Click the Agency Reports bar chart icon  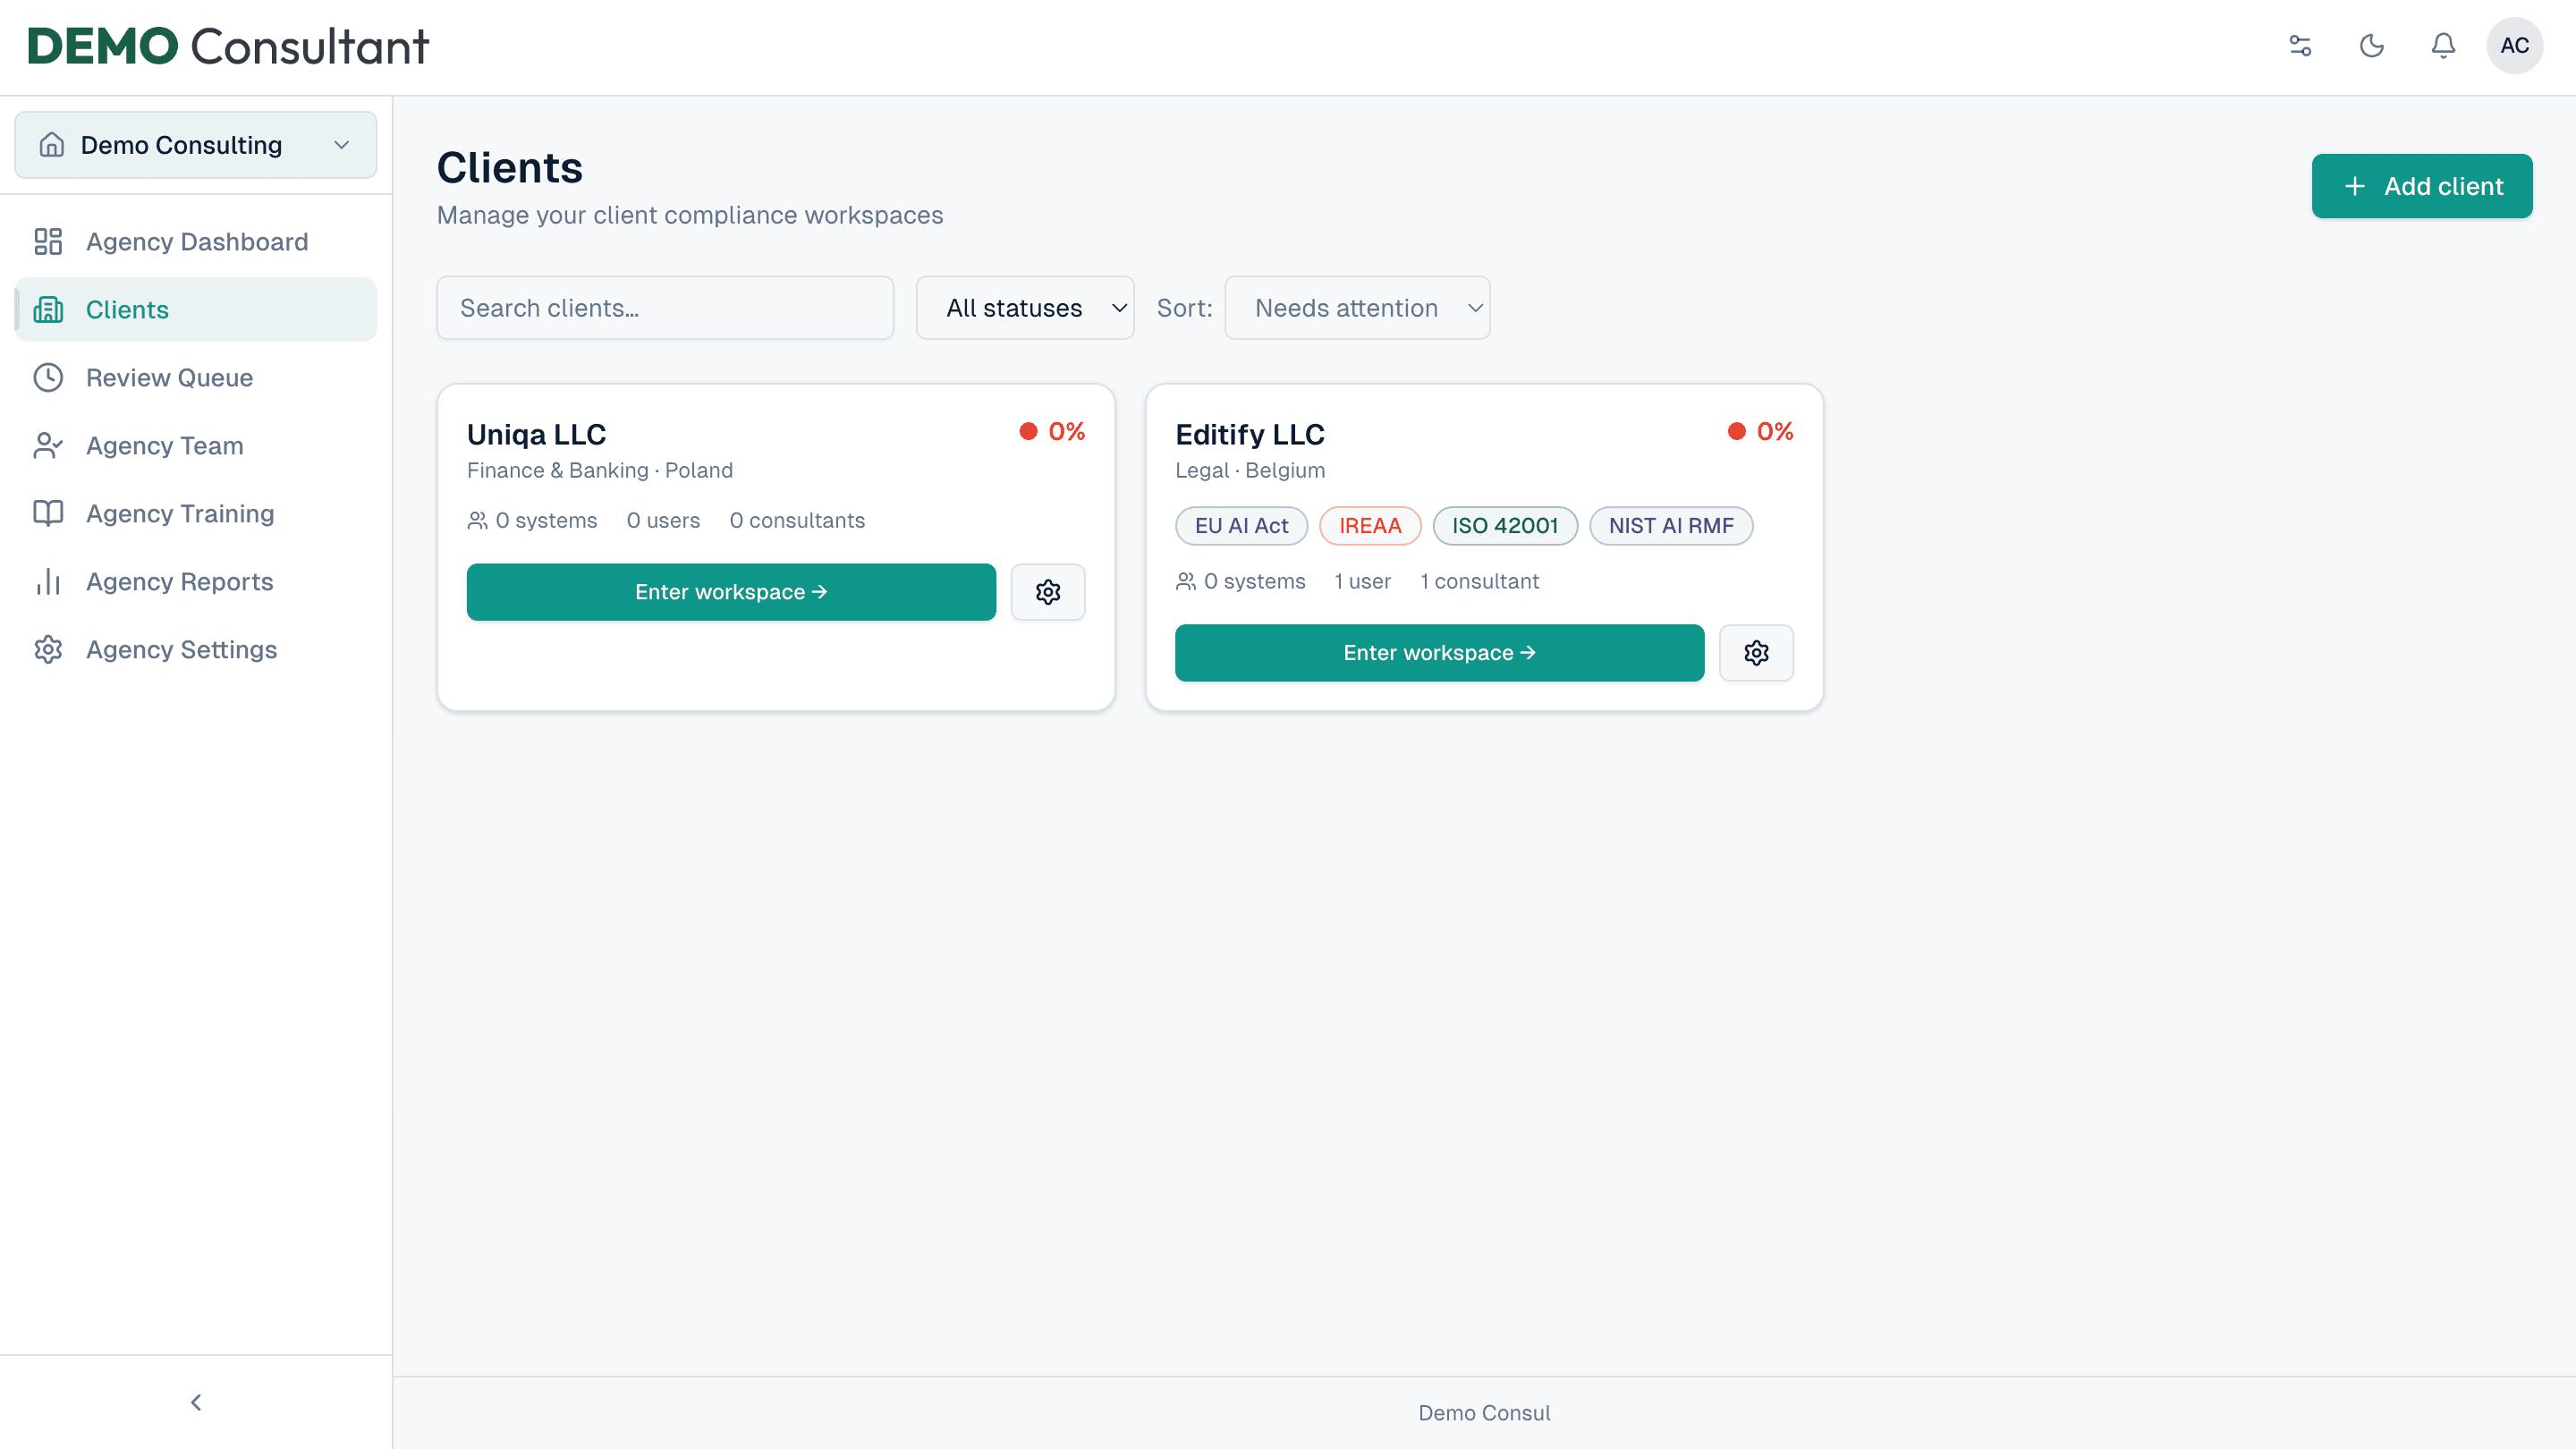pos(48,582)
